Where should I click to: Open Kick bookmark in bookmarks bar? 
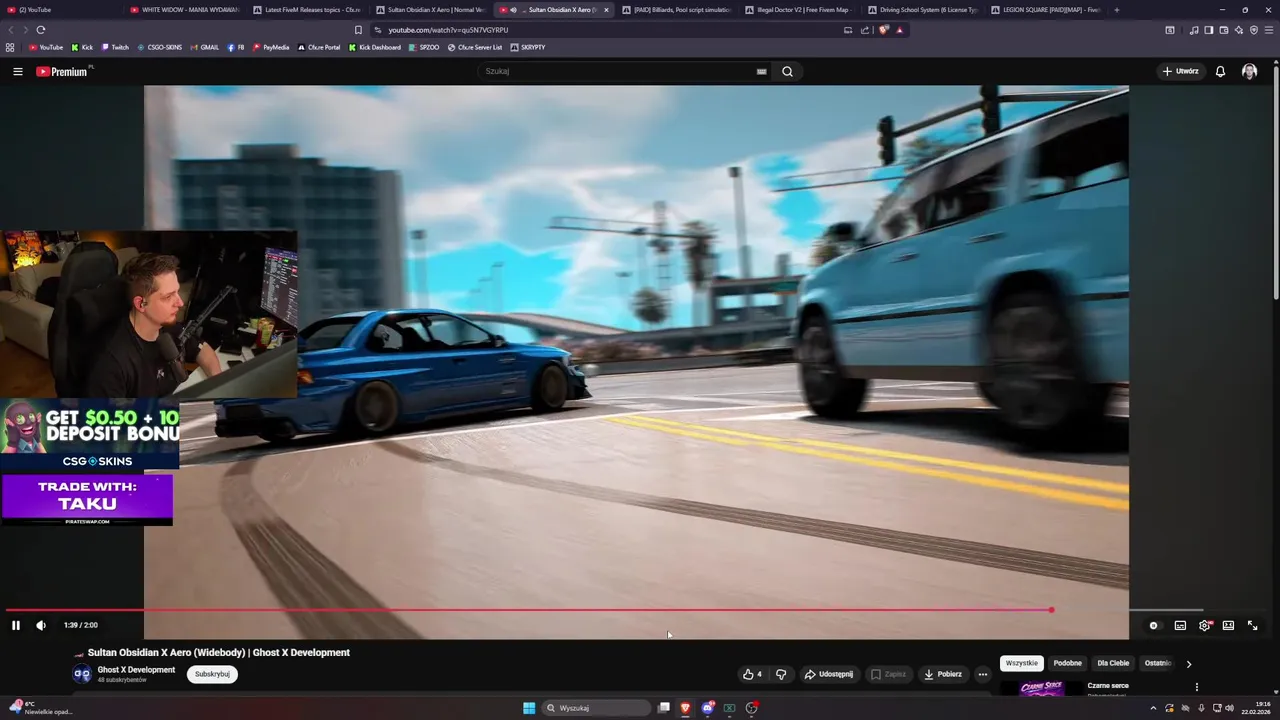coord(82,47)
